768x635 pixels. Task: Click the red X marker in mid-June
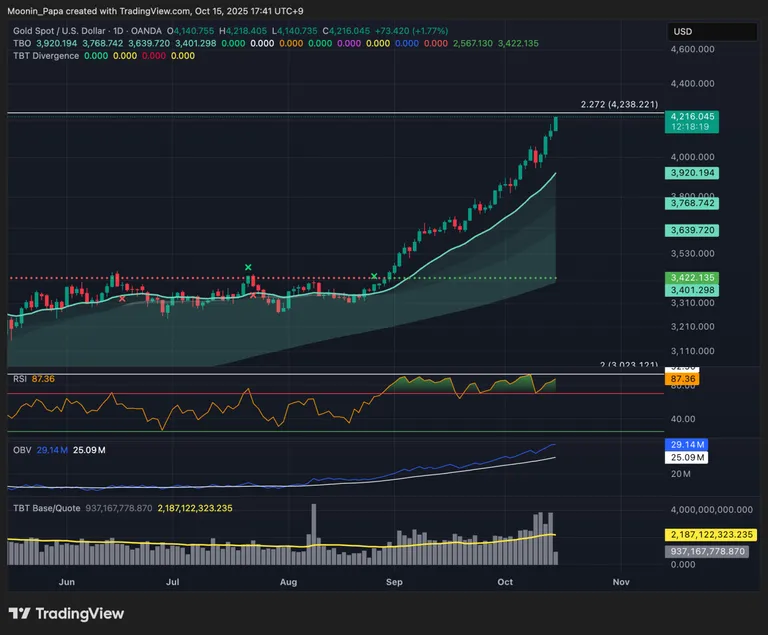pos(122,298)
